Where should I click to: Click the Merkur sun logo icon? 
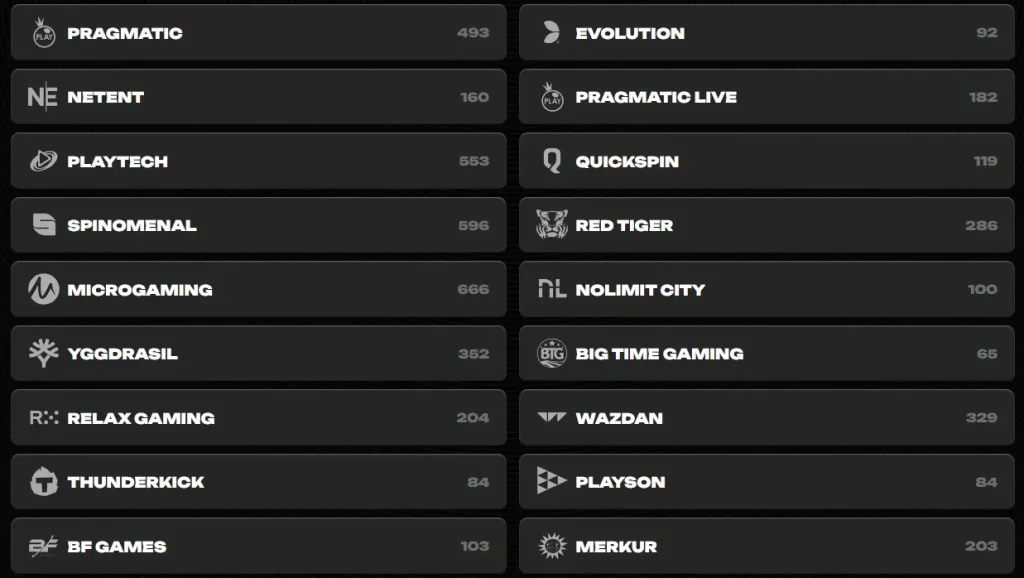click(x=552, y=546)
